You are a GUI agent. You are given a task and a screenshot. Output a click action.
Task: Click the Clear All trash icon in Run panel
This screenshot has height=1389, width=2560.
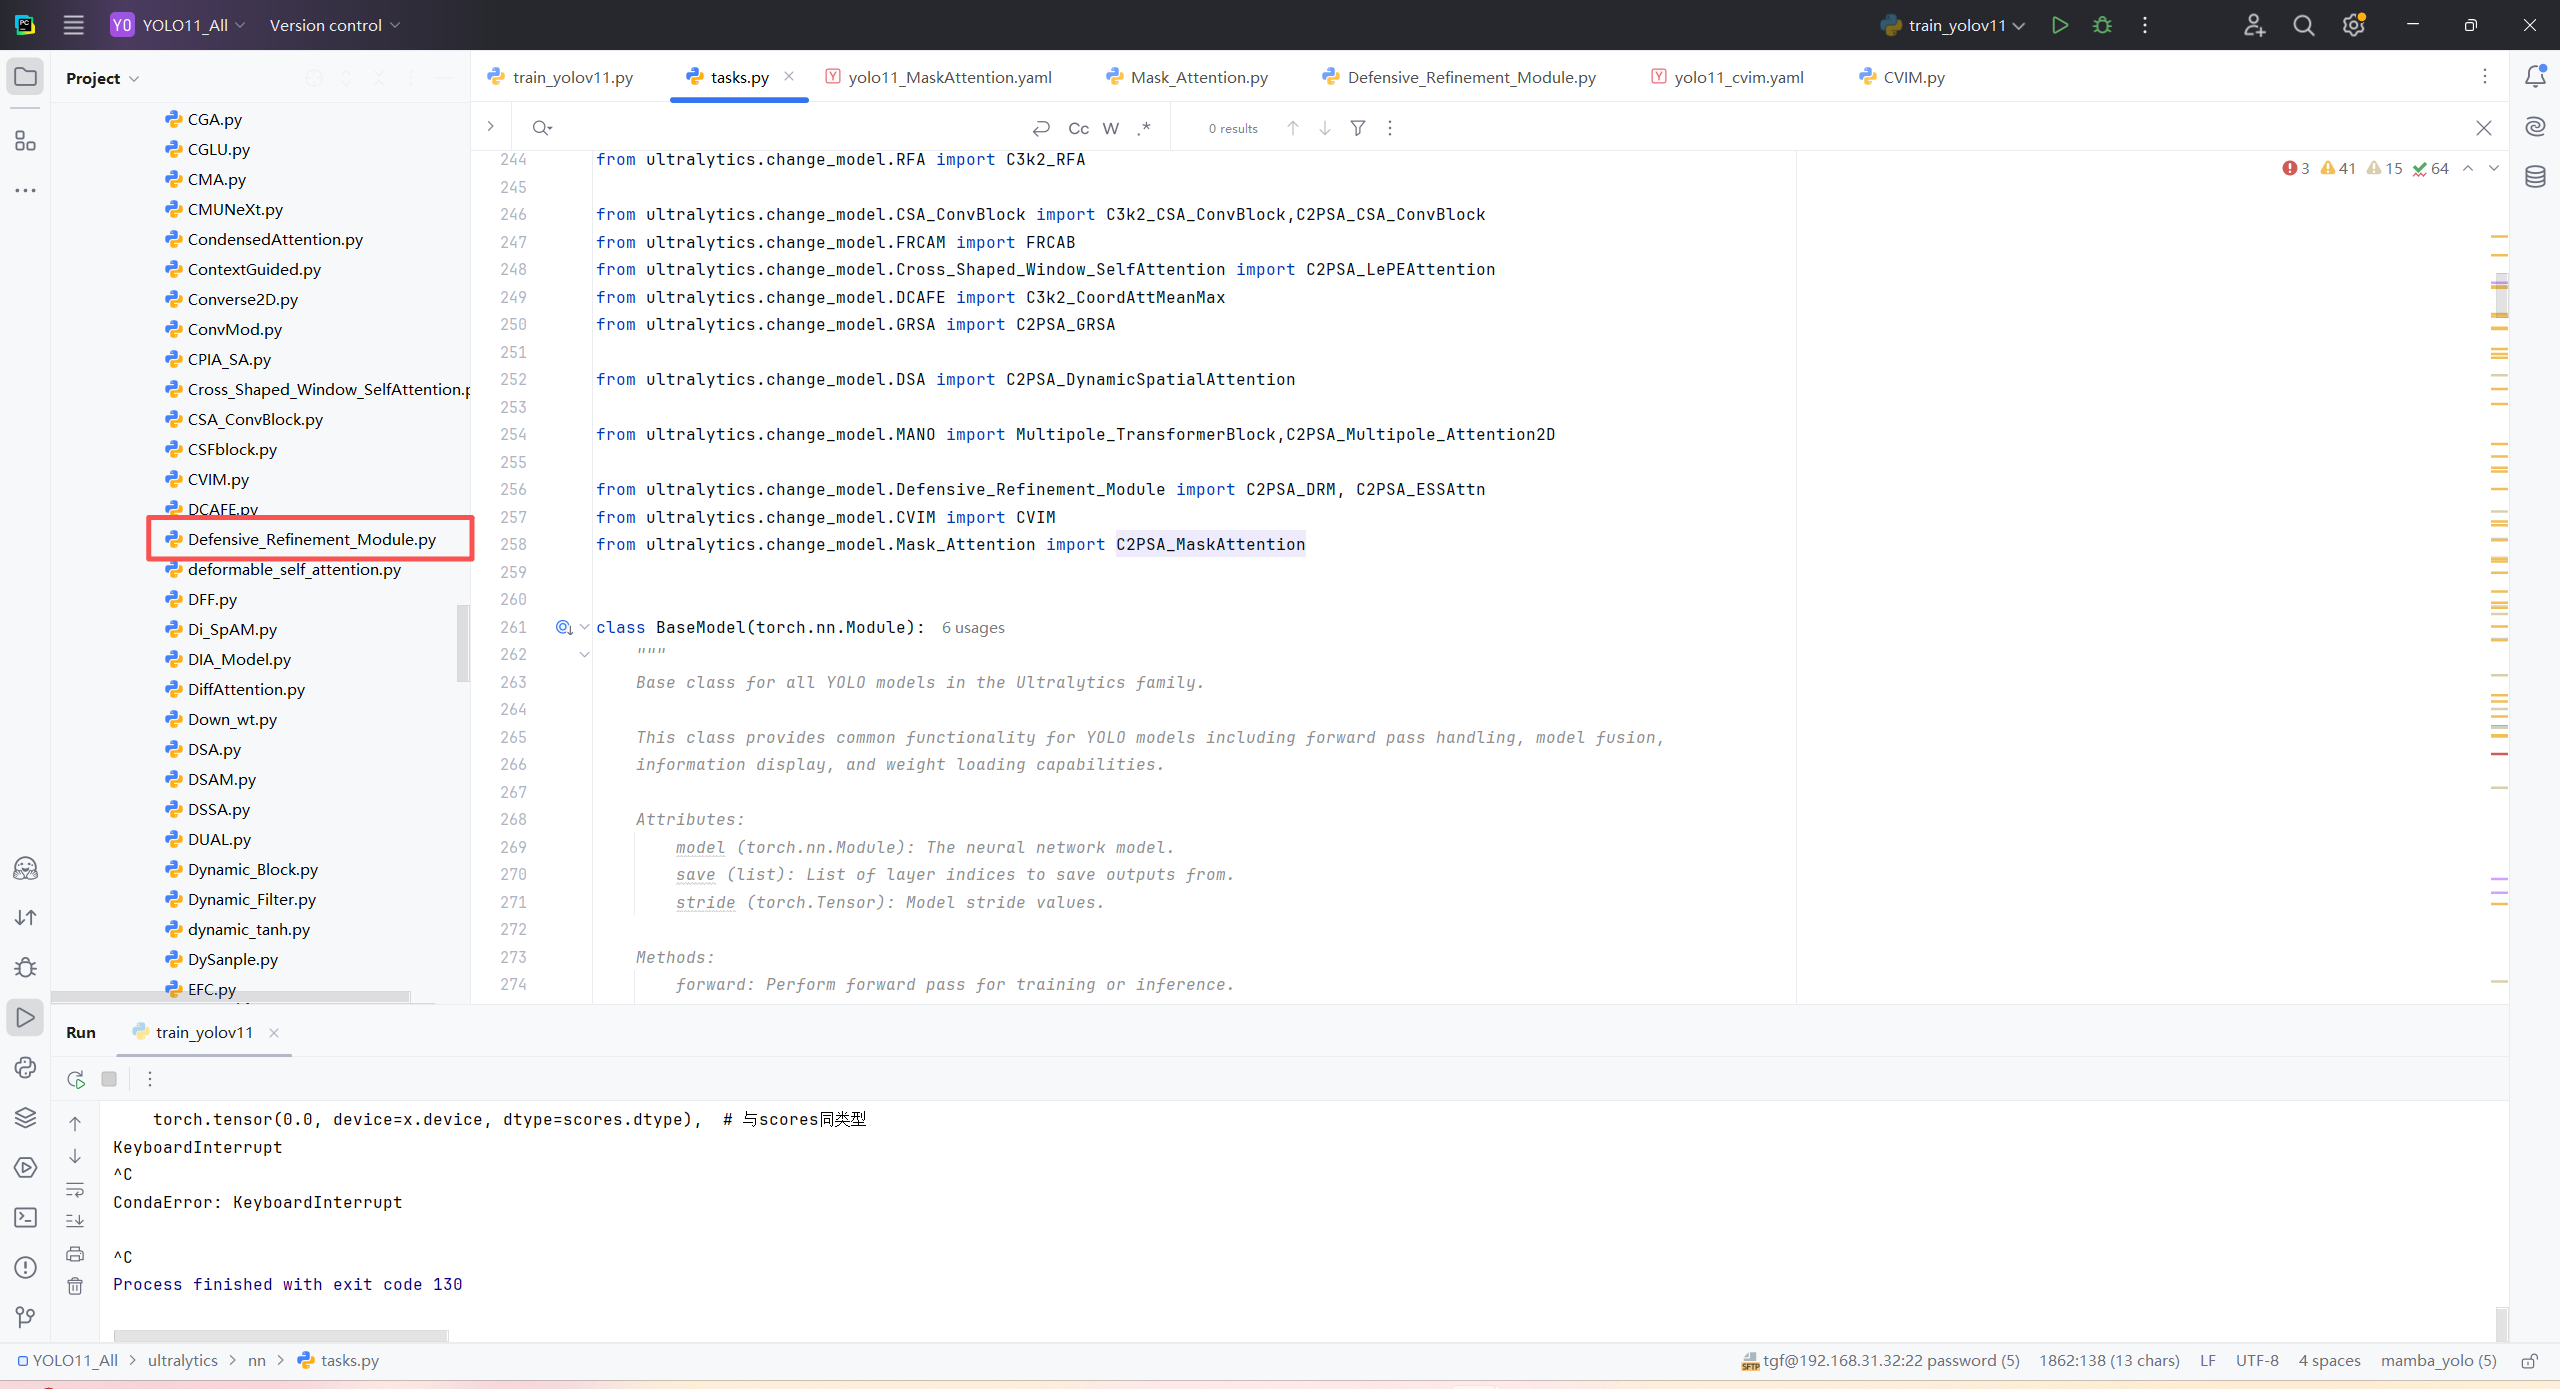click(x=75, y=1286)
